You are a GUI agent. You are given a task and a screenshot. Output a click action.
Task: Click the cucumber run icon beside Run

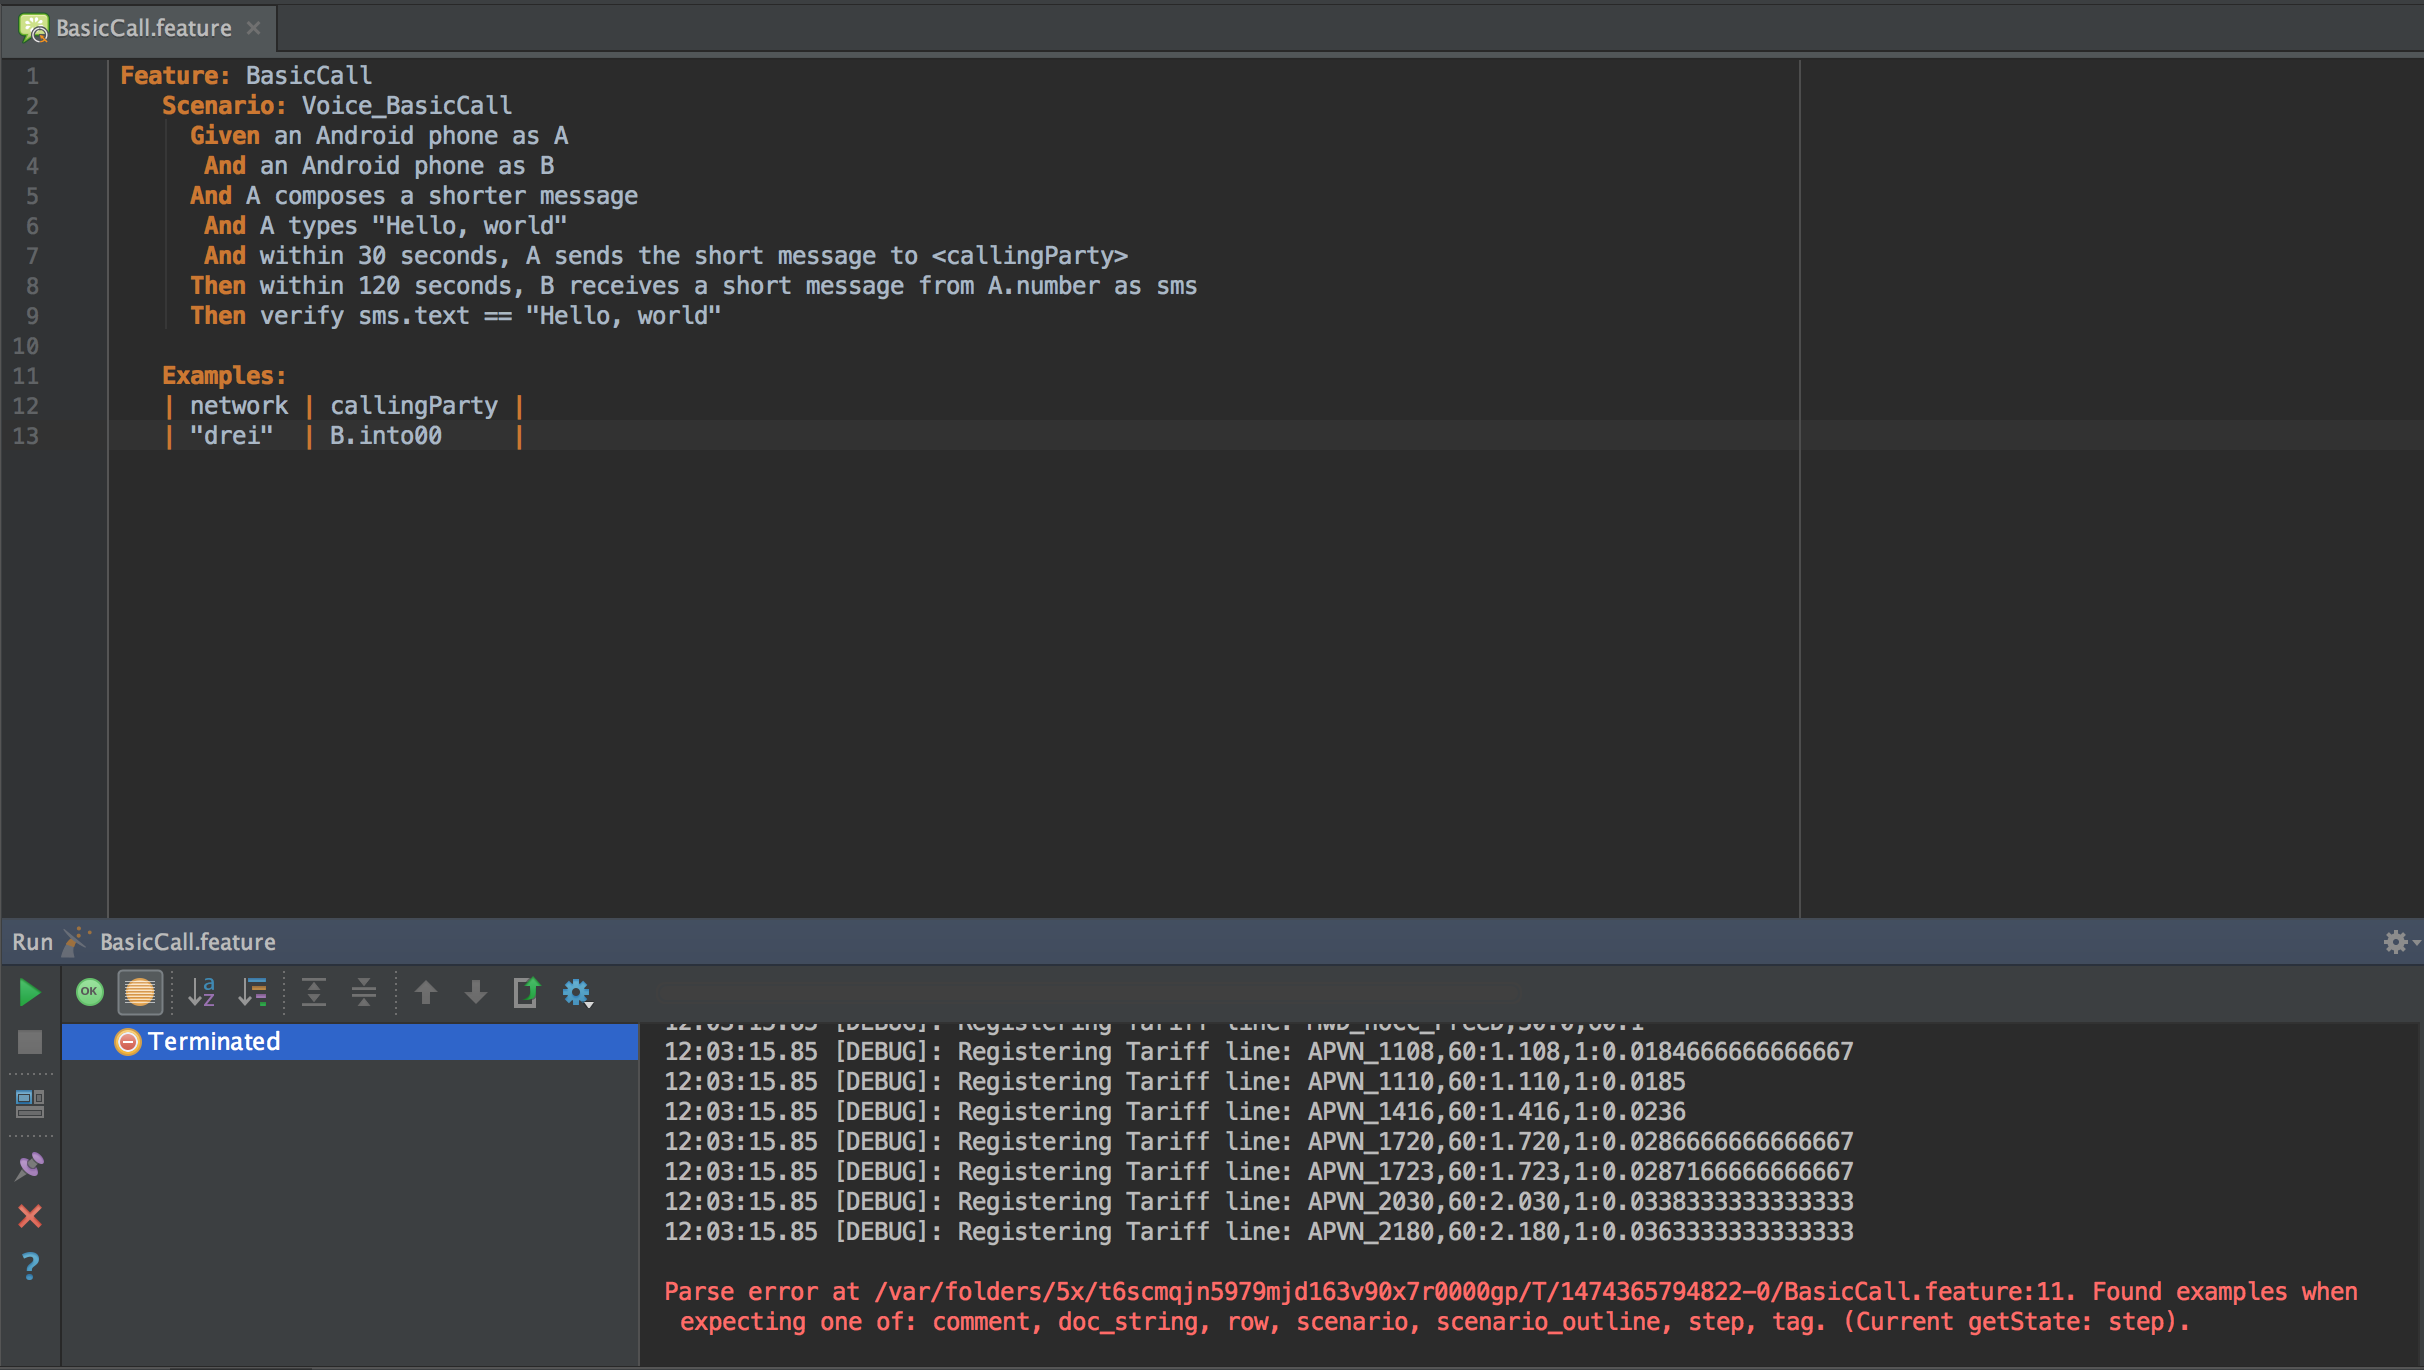click(x=76, y=942)
